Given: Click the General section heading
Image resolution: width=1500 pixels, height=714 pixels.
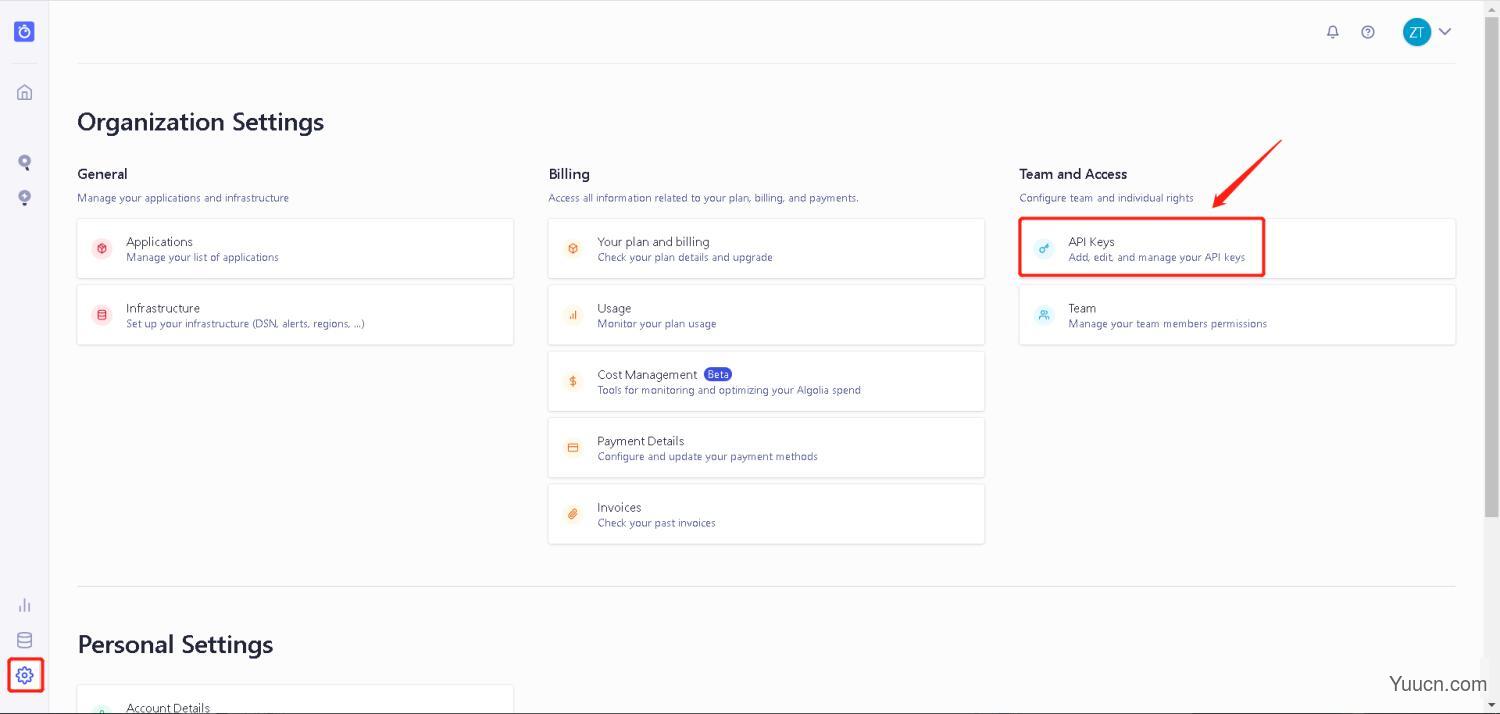Looking at the screenshot, I should click(x=102, y=174).
